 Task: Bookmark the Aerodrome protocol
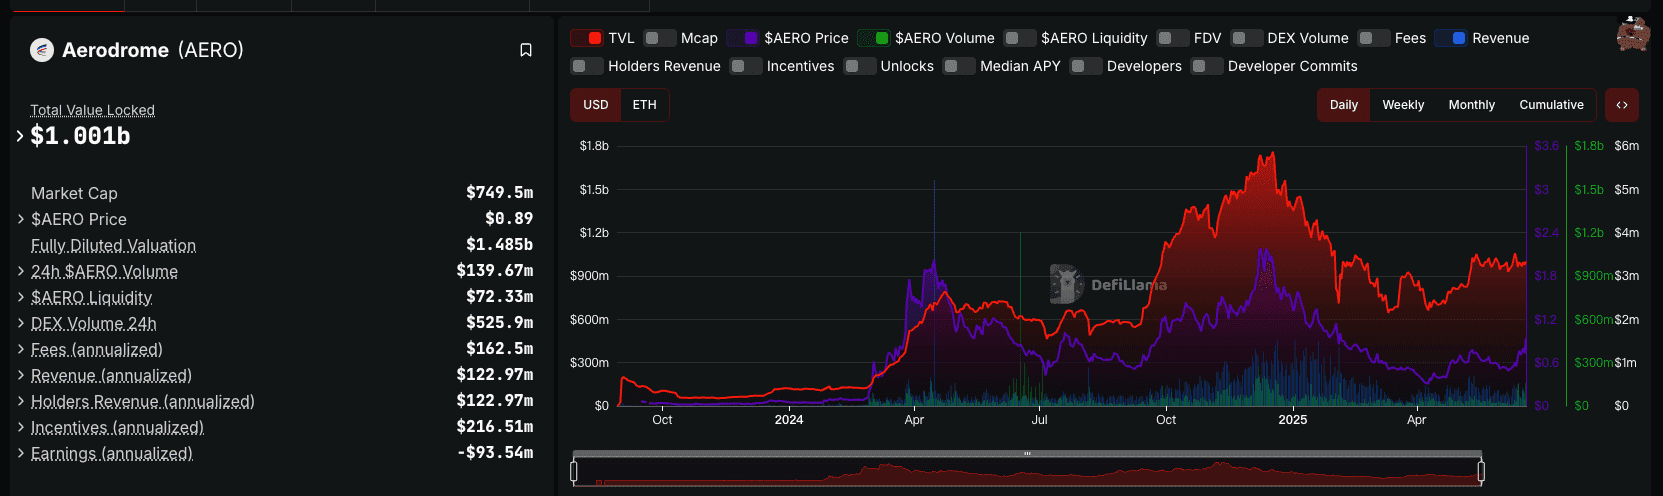click(x=526, y=50)
